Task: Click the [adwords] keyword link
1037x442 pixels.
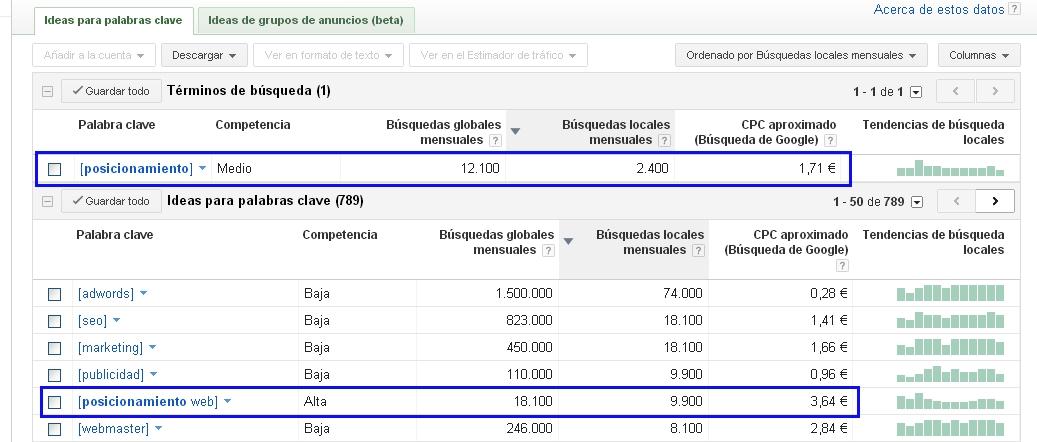Action: tap(106, 294)
